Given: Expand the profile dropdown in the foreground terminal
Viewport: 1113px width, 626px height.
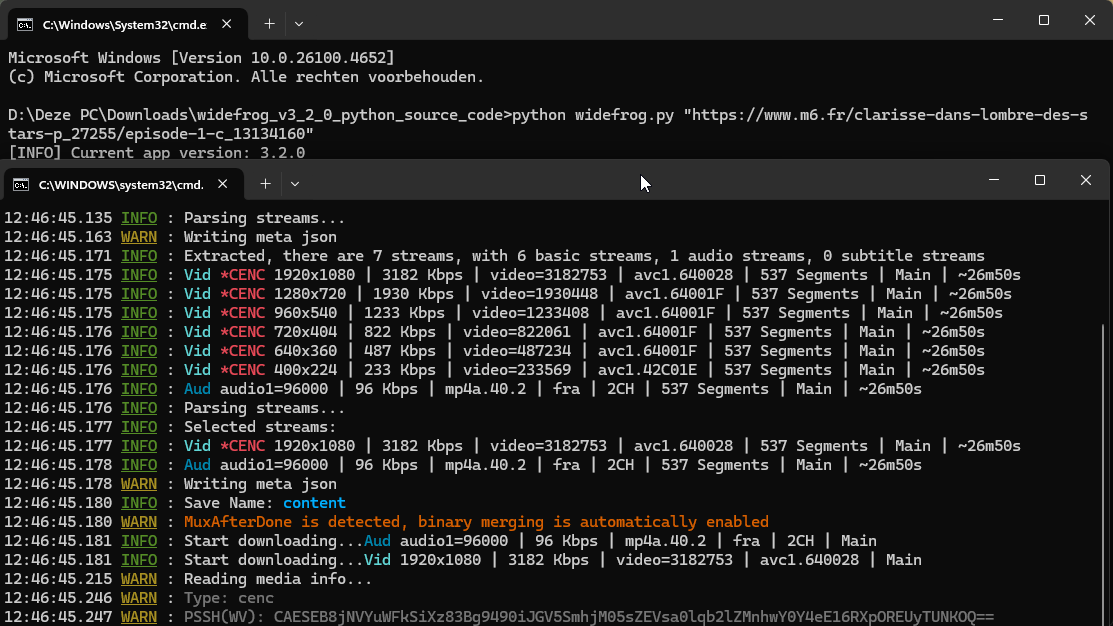Looking at the screenshot, I should tap(295, 184).
